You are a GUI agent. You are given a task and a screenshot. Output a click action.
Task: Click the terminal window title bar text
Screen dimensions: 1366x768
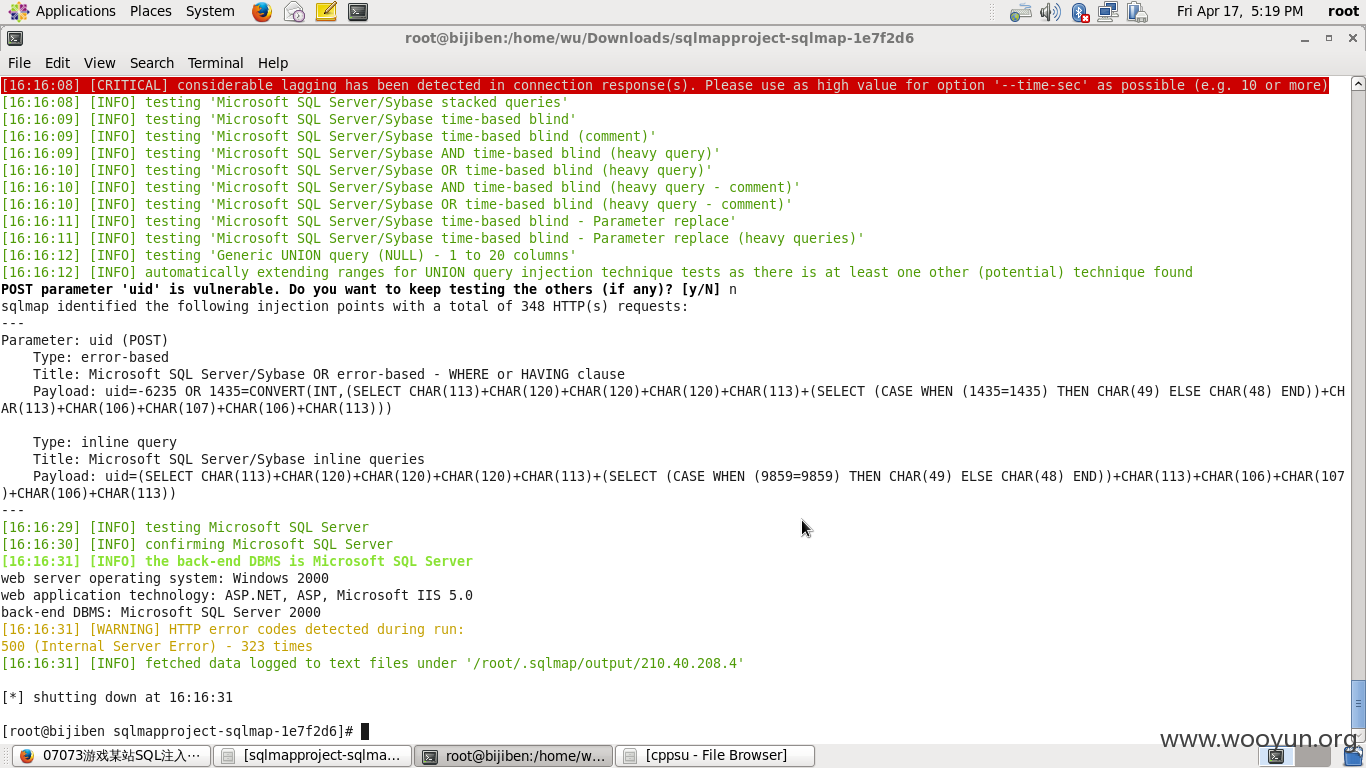pos(659,38)
